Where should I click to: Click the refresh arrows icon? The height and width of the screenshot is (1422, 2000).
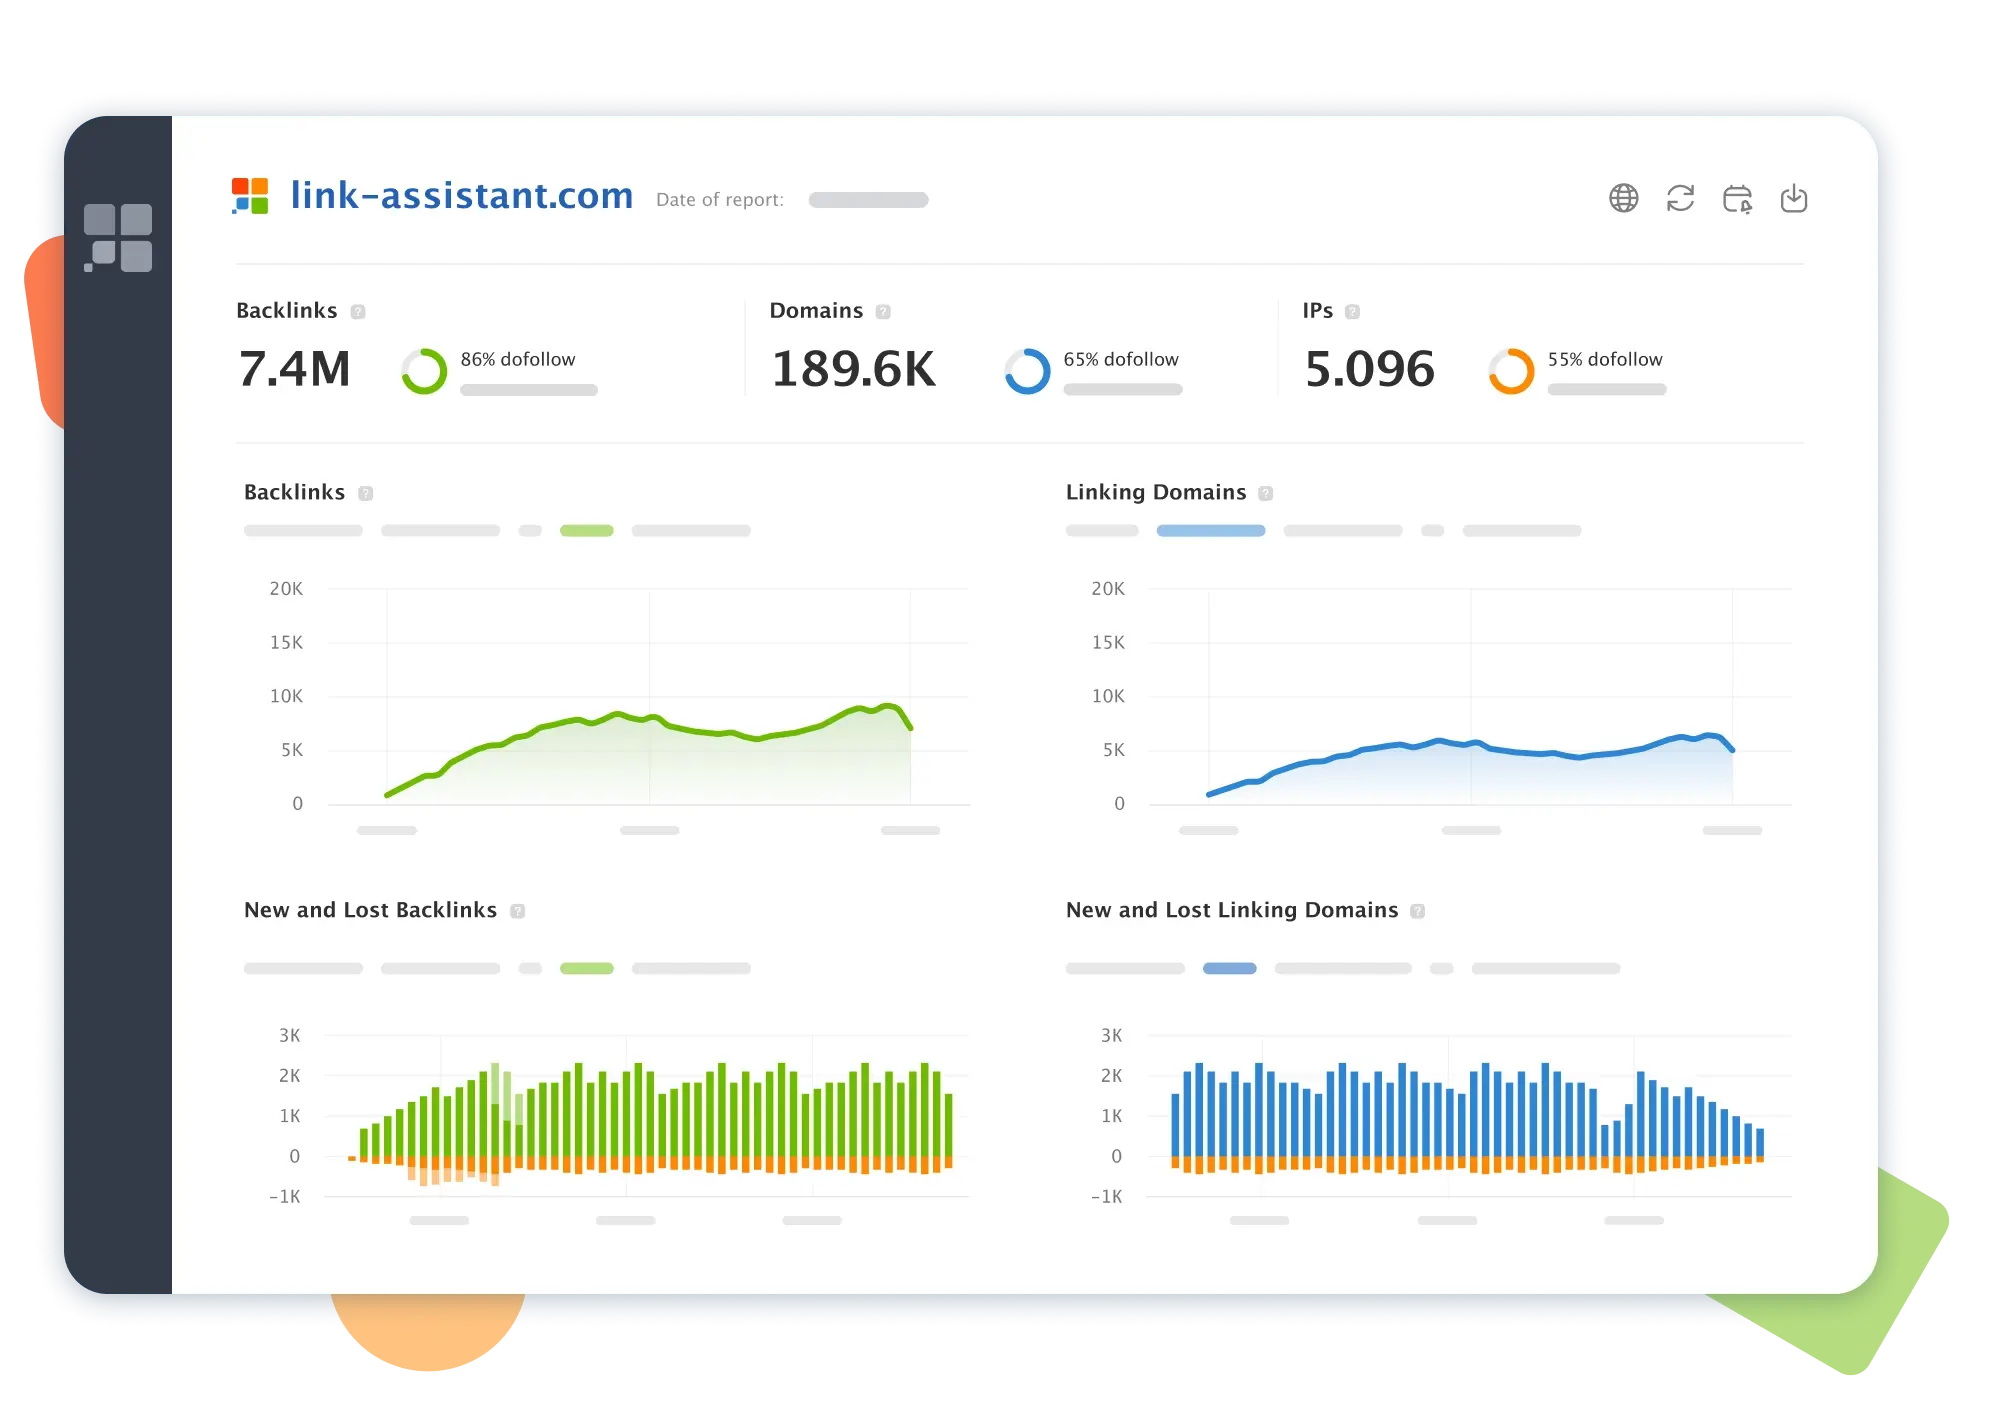[x=1680, y=198]
